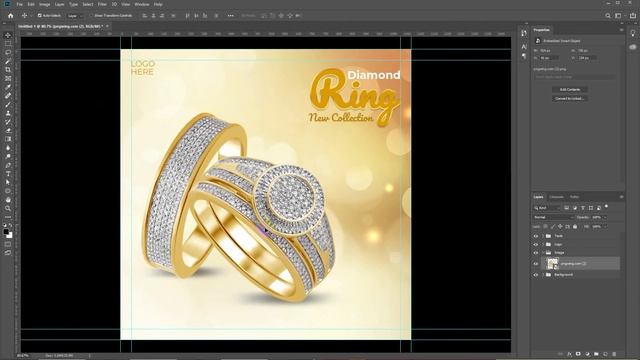Expand the Background group in Layers

pos(543,275)
